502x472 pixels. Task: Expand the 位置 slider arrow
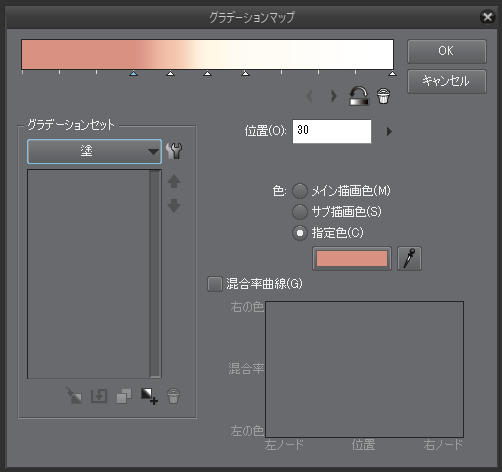[389, 131]
